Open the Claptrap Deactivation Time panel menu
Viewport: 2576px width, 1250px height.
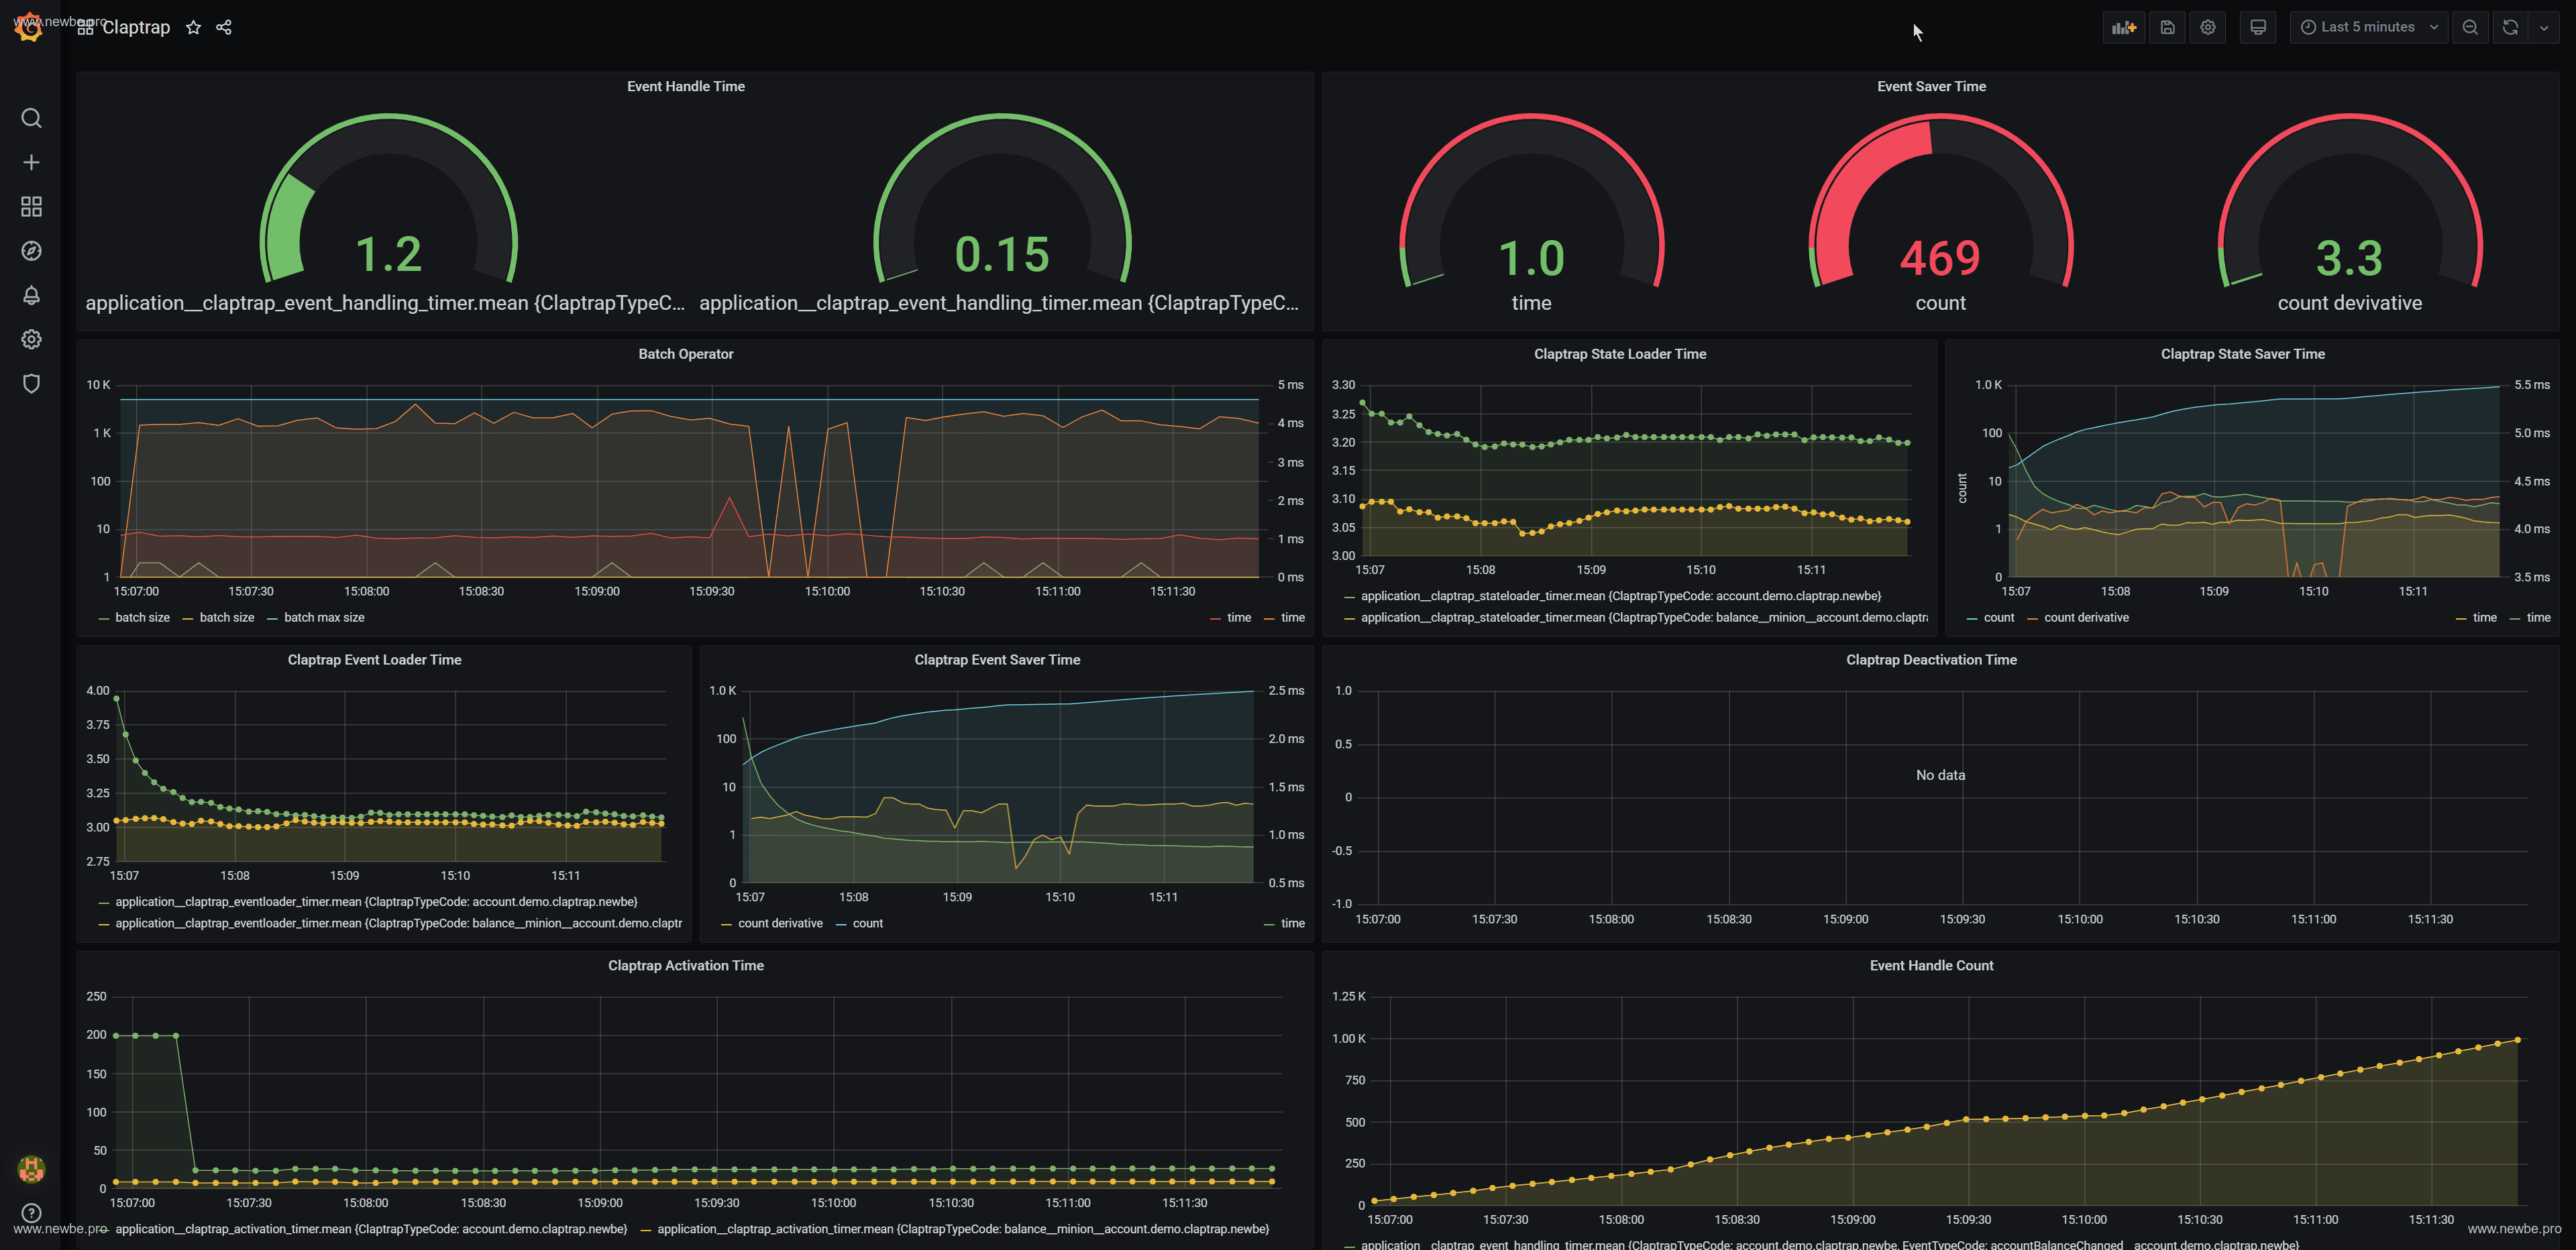[x=1930, y=660]
